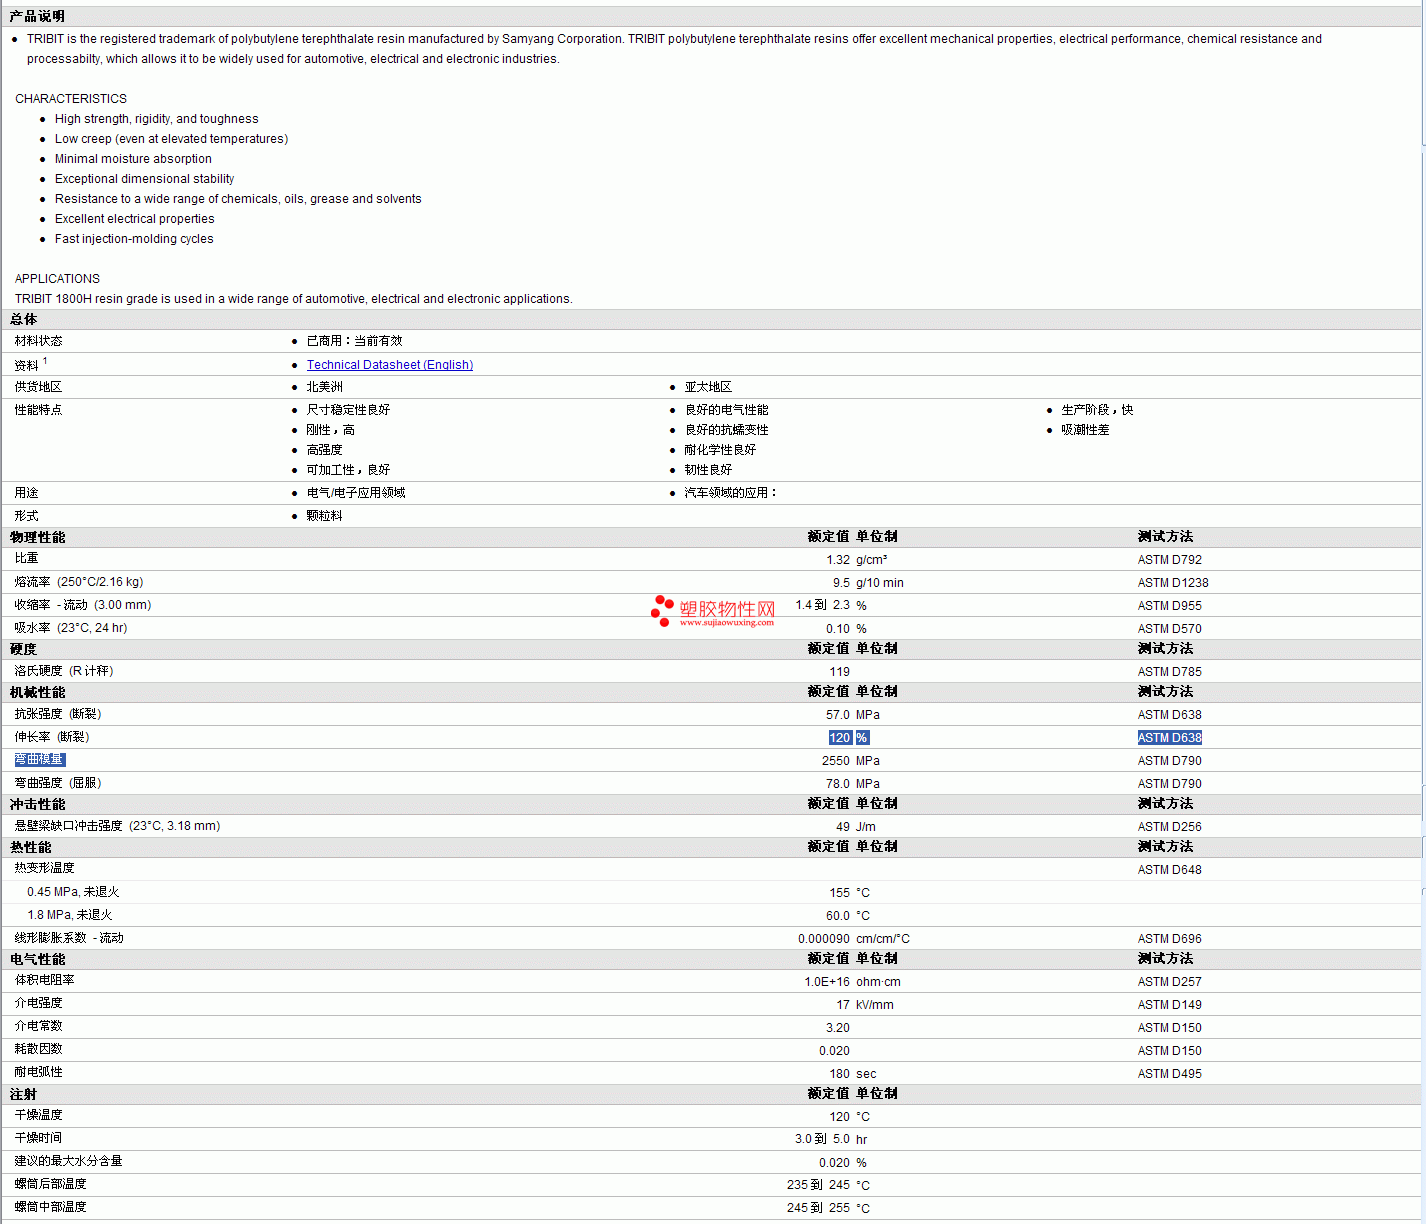Click the APPLICATIONS heading
Image resolution: width=1426 pixels, height=1224 pixels.
pyautogui.click(x=57, y=279)
